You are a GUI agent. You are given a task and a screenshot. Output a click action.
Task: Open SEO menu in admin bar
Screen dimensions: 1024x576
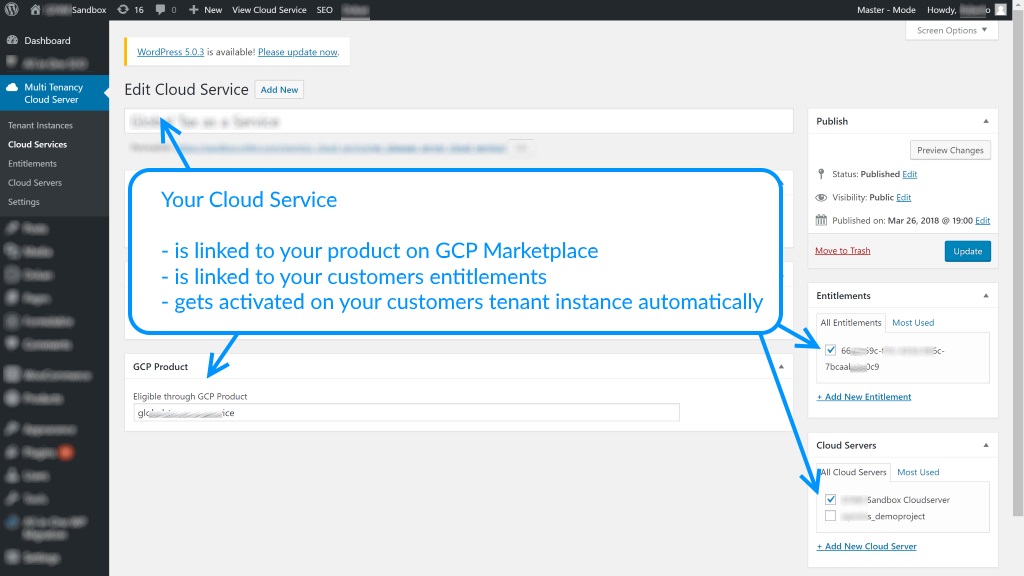[x=325, y=10]
